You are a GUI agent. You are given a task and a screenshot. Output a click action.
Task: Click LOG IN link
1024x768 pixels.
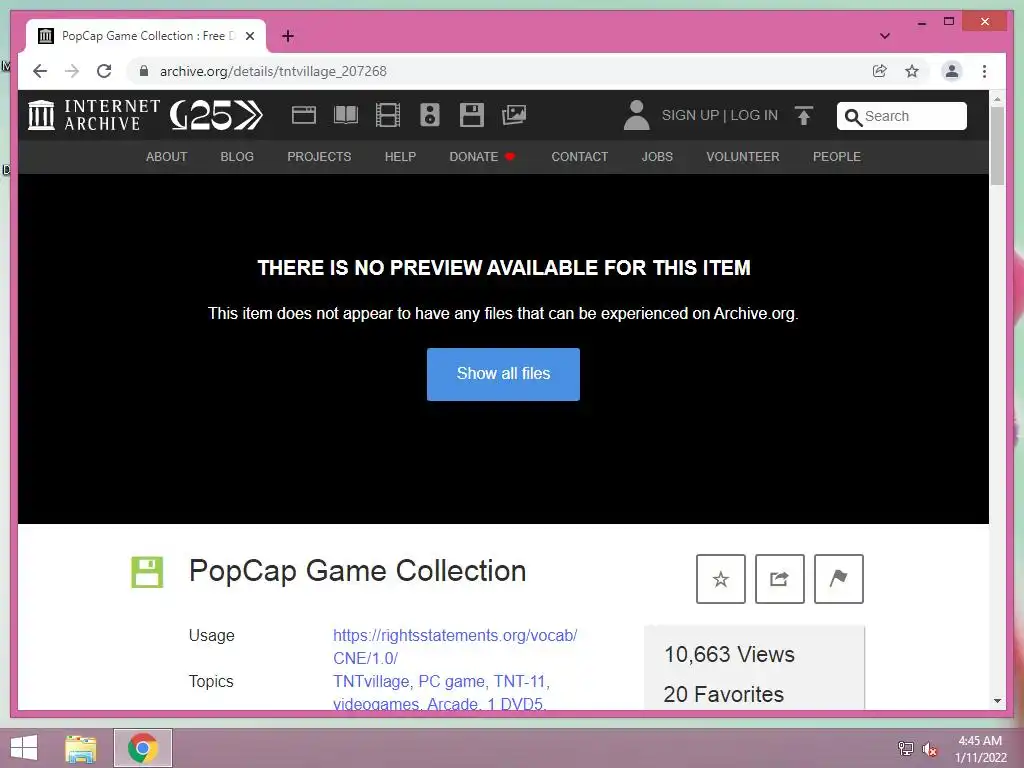[754, 116]
